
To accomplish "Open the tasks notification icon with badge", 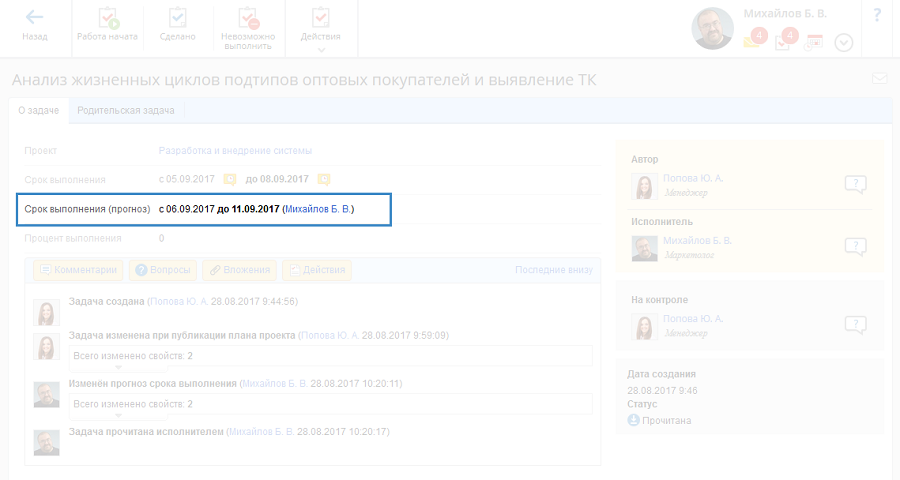I will pos(785,41).
